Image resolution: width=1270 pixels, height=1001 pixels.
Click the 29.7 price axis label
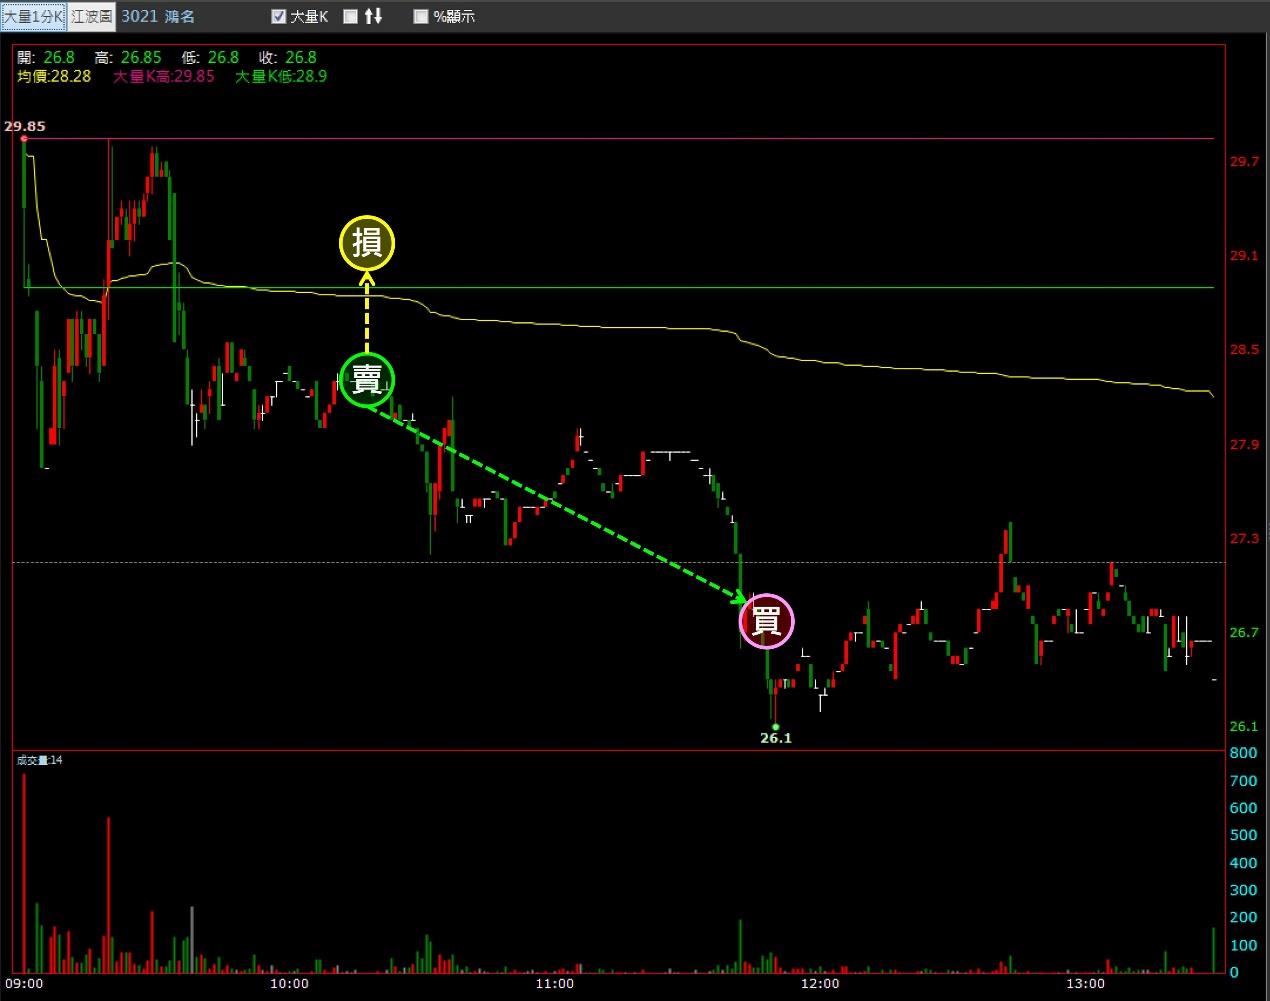tap(1244, 161)
